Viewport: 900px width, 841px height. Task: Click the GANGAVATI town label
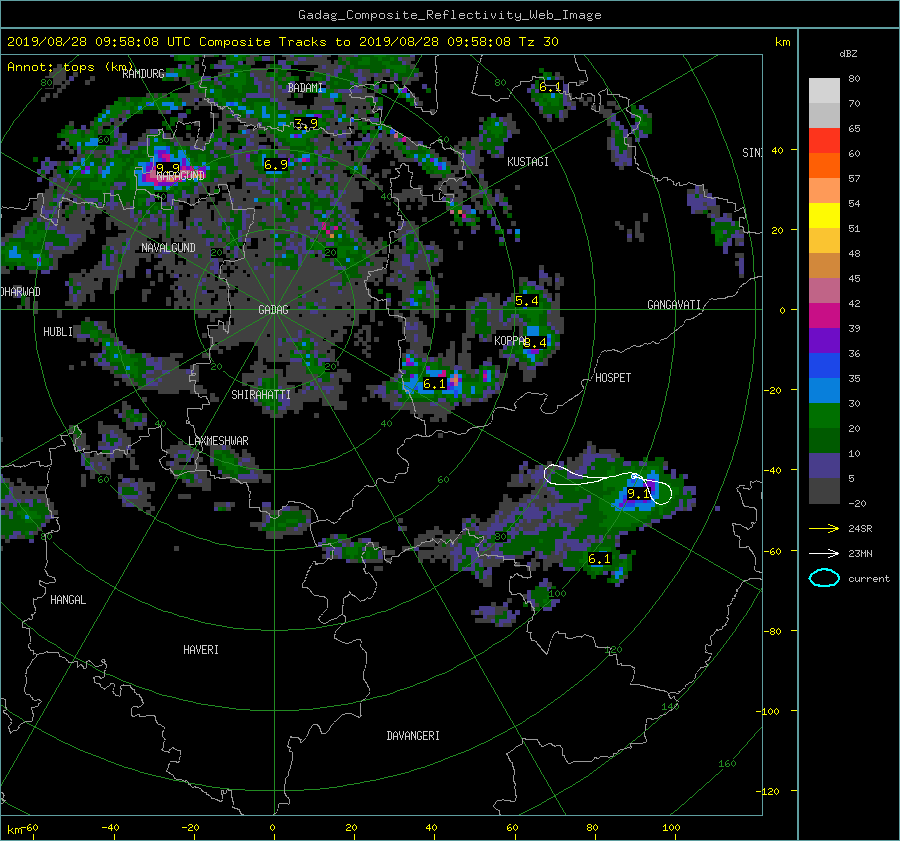(674, 305)
